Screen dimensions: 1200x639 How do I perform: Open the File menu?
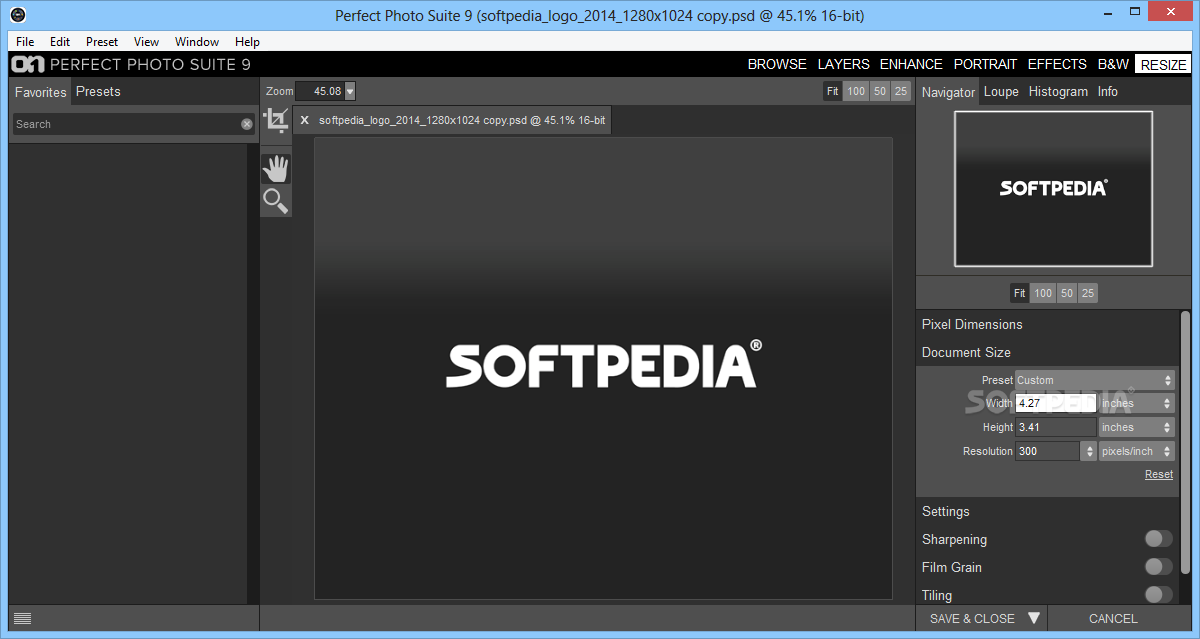pyautogui.click(x=25, y=42)
